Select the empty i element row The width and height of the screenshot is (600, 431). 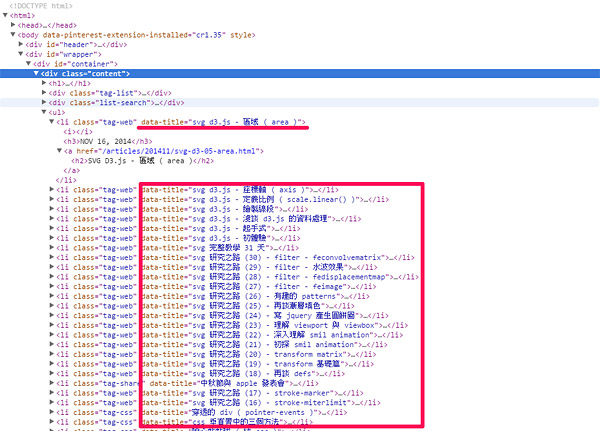pyautogui.click(x=70, y=131)
